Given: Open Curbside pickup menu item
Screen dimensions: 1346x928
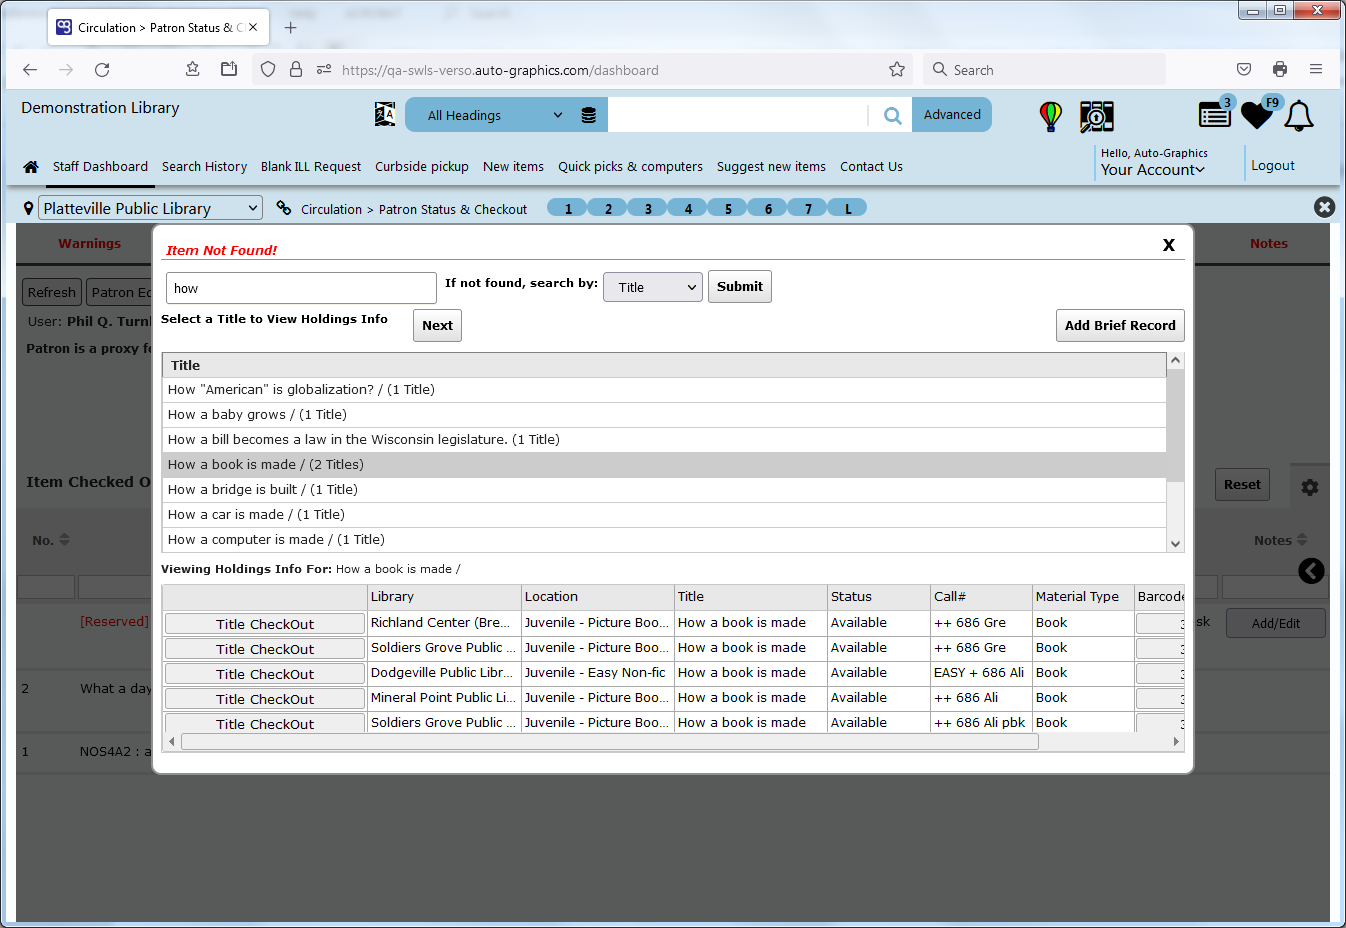Looking at the screenshot, I should click(422, 167).
